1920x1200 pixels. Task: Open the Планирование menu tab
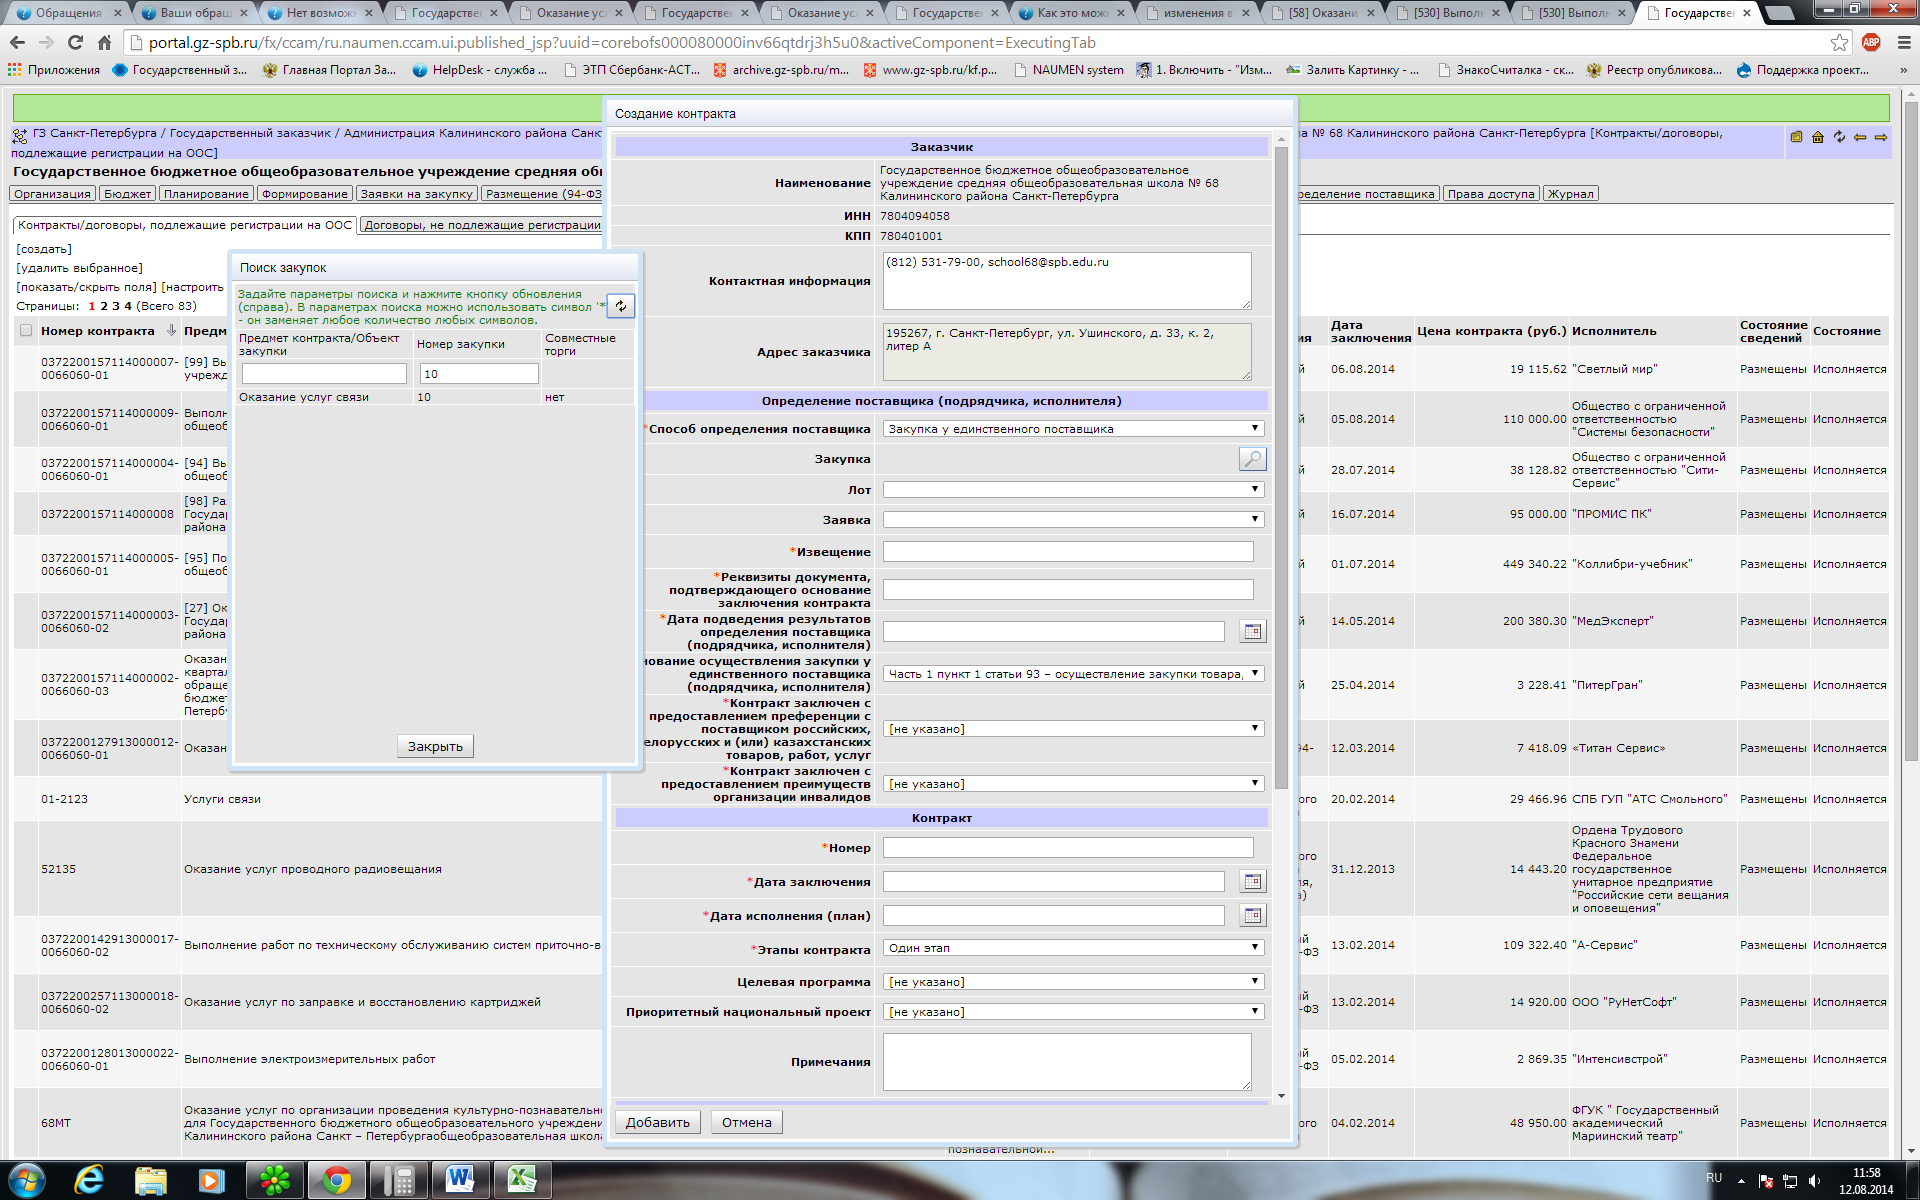click(206, 194)
